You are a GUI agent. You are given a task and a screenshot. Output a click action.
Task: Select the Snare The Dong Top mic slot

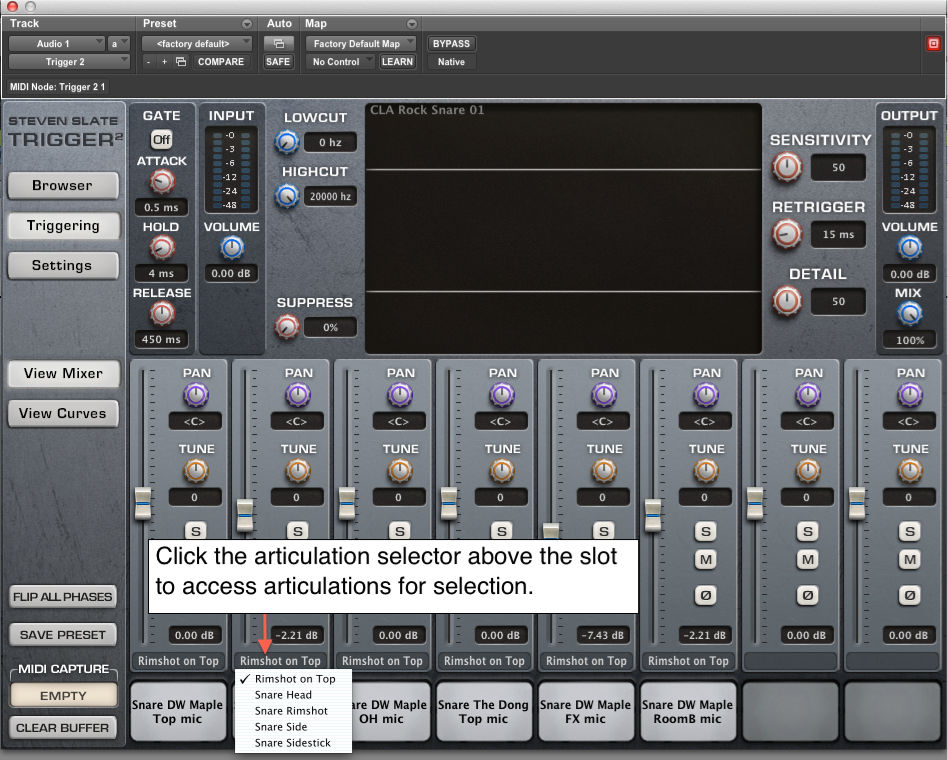pyautogui.click(x=484, y=711)
